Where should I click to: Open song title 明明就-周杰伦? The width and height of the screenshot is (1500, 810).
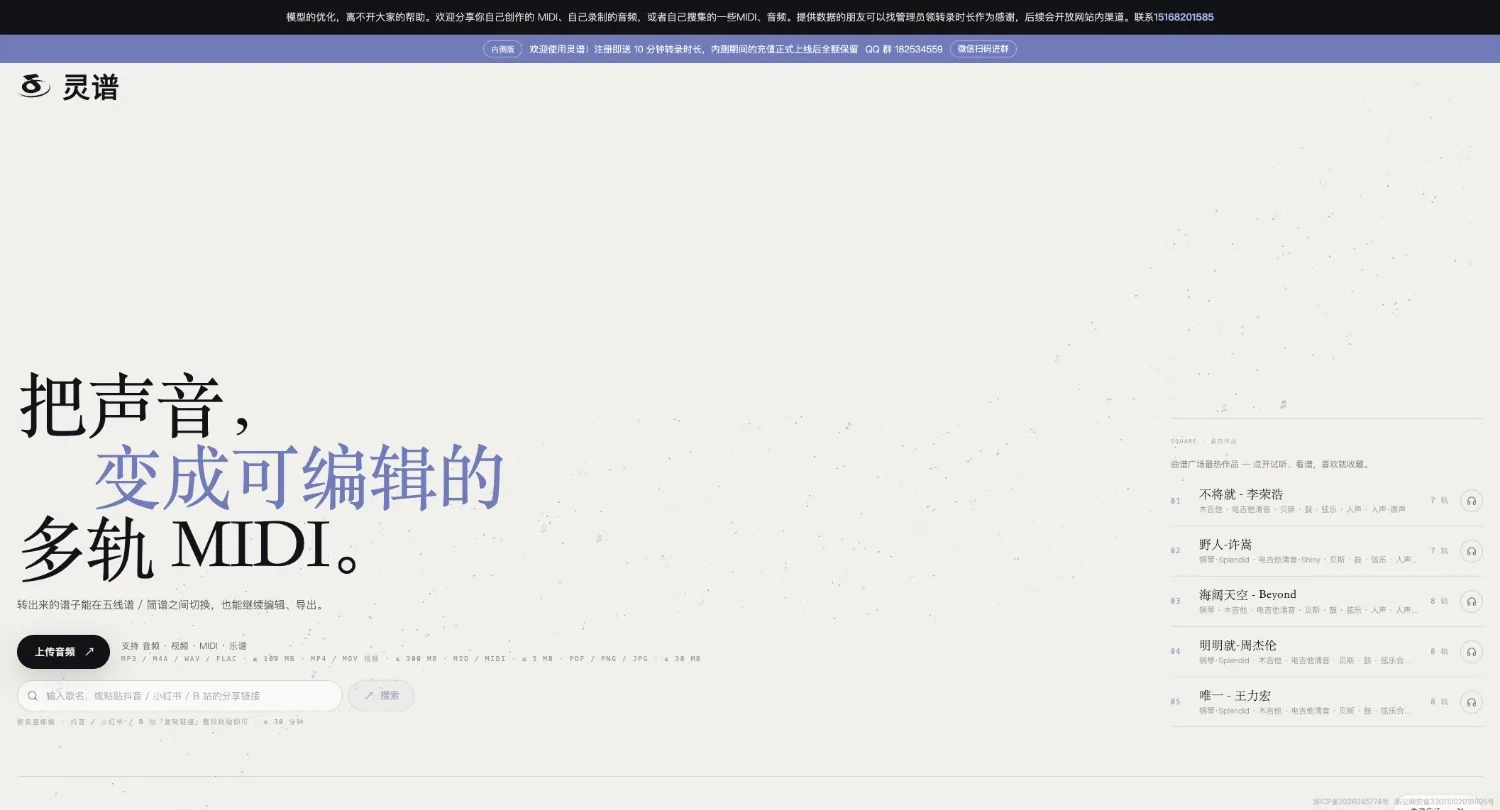1238,646
